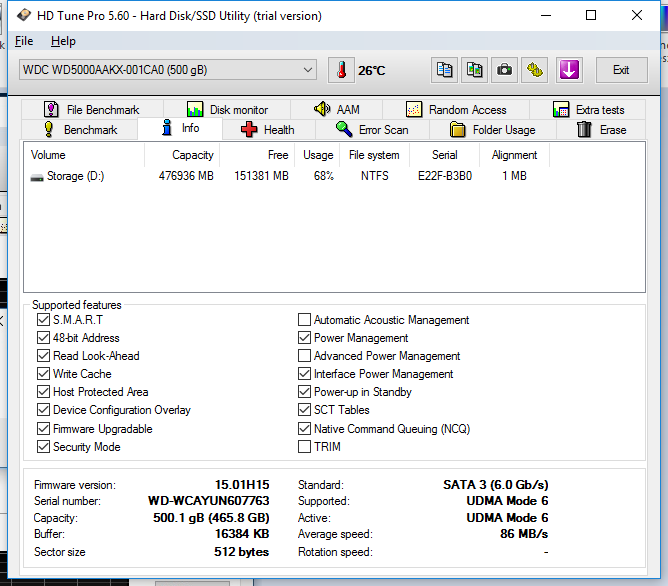
Task: Open the Folder Usage tab
Action: tap(492, 129)
